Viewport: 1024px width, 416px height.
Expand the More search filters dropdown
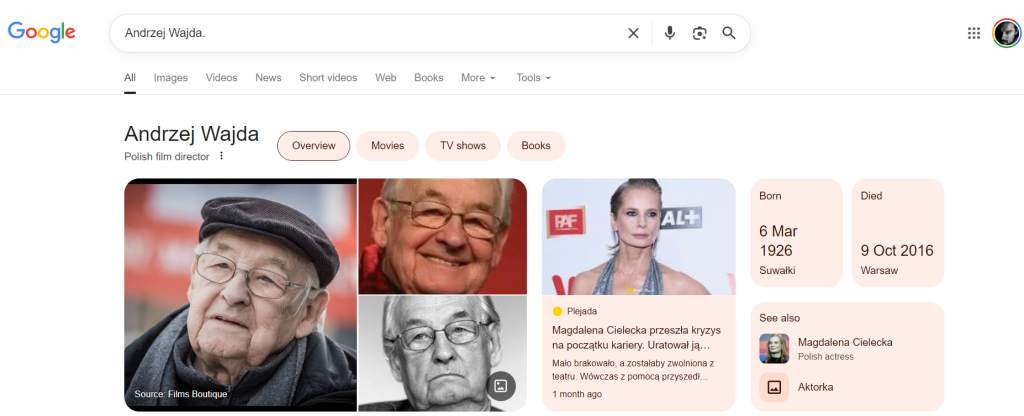(478, 78)
